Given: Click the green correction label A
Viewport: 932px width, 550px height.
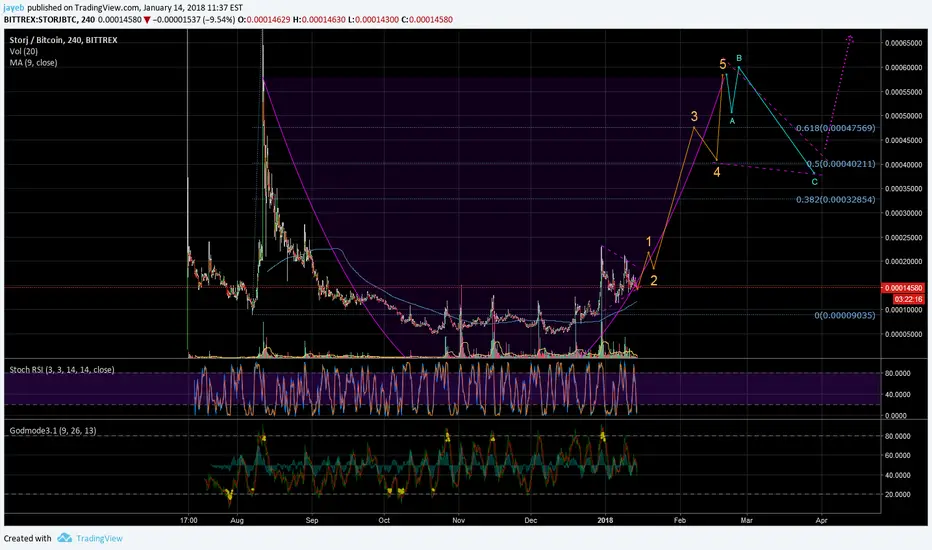Looking at the screenshot, I should pyautogui.click(x=732, y=121).
